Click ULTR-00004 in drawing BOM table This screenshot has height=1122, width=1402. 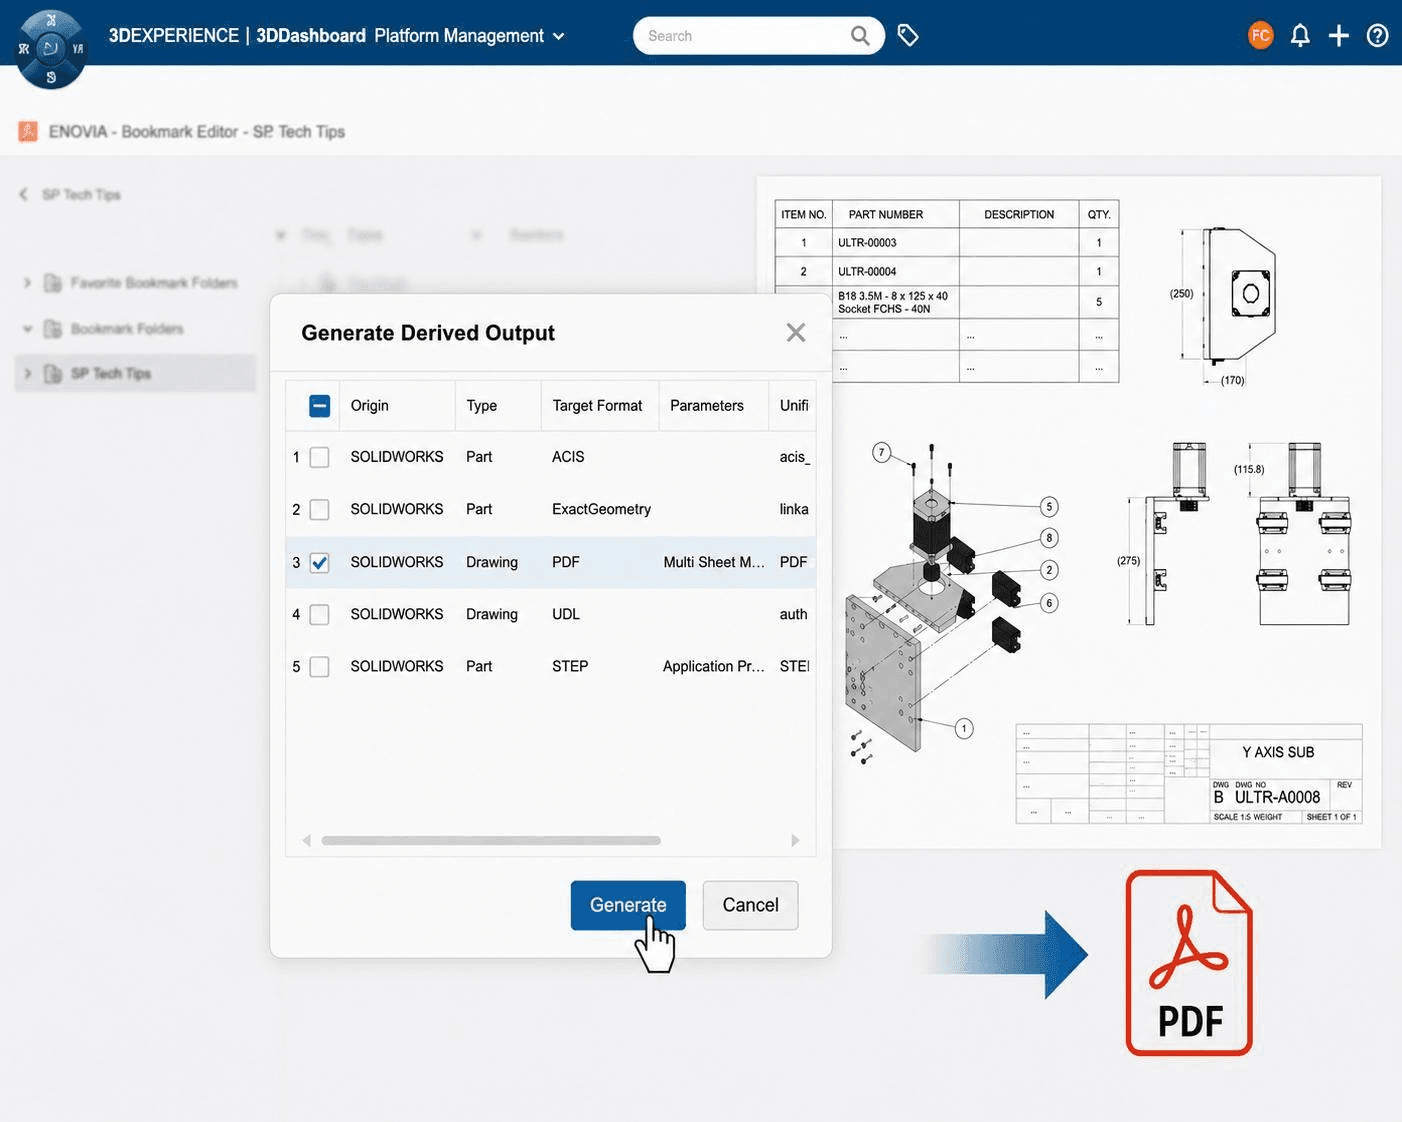coord(867,272)
